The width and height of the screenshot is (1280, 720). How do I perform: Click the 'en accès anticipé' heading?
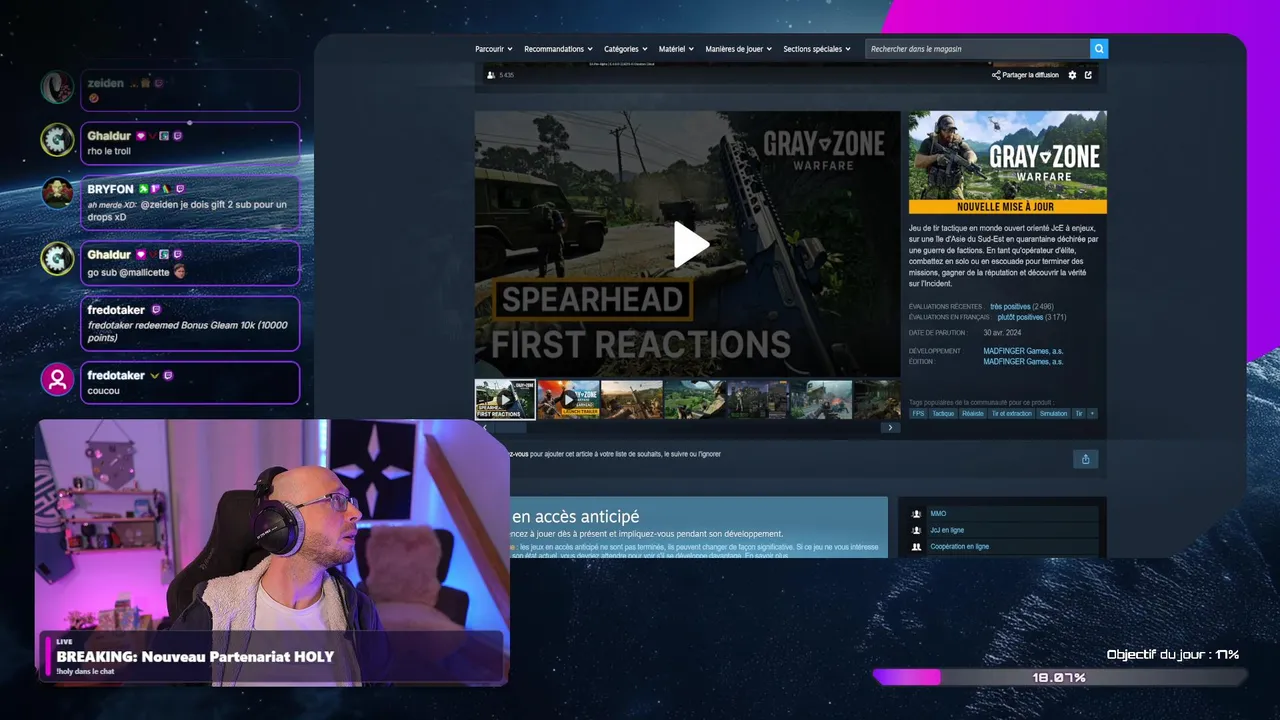[575, 517]
